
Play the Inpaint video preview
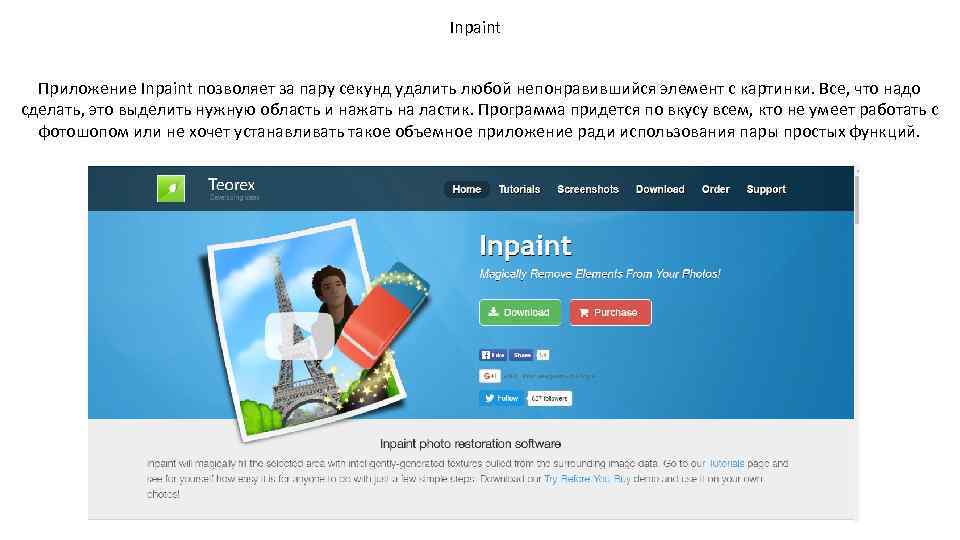click(x=299, y=336)
